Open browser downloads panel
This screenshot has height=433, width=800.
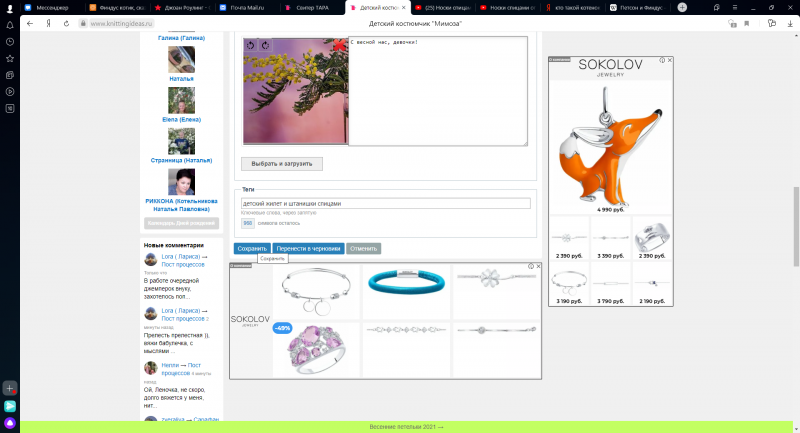coord(790,23)
